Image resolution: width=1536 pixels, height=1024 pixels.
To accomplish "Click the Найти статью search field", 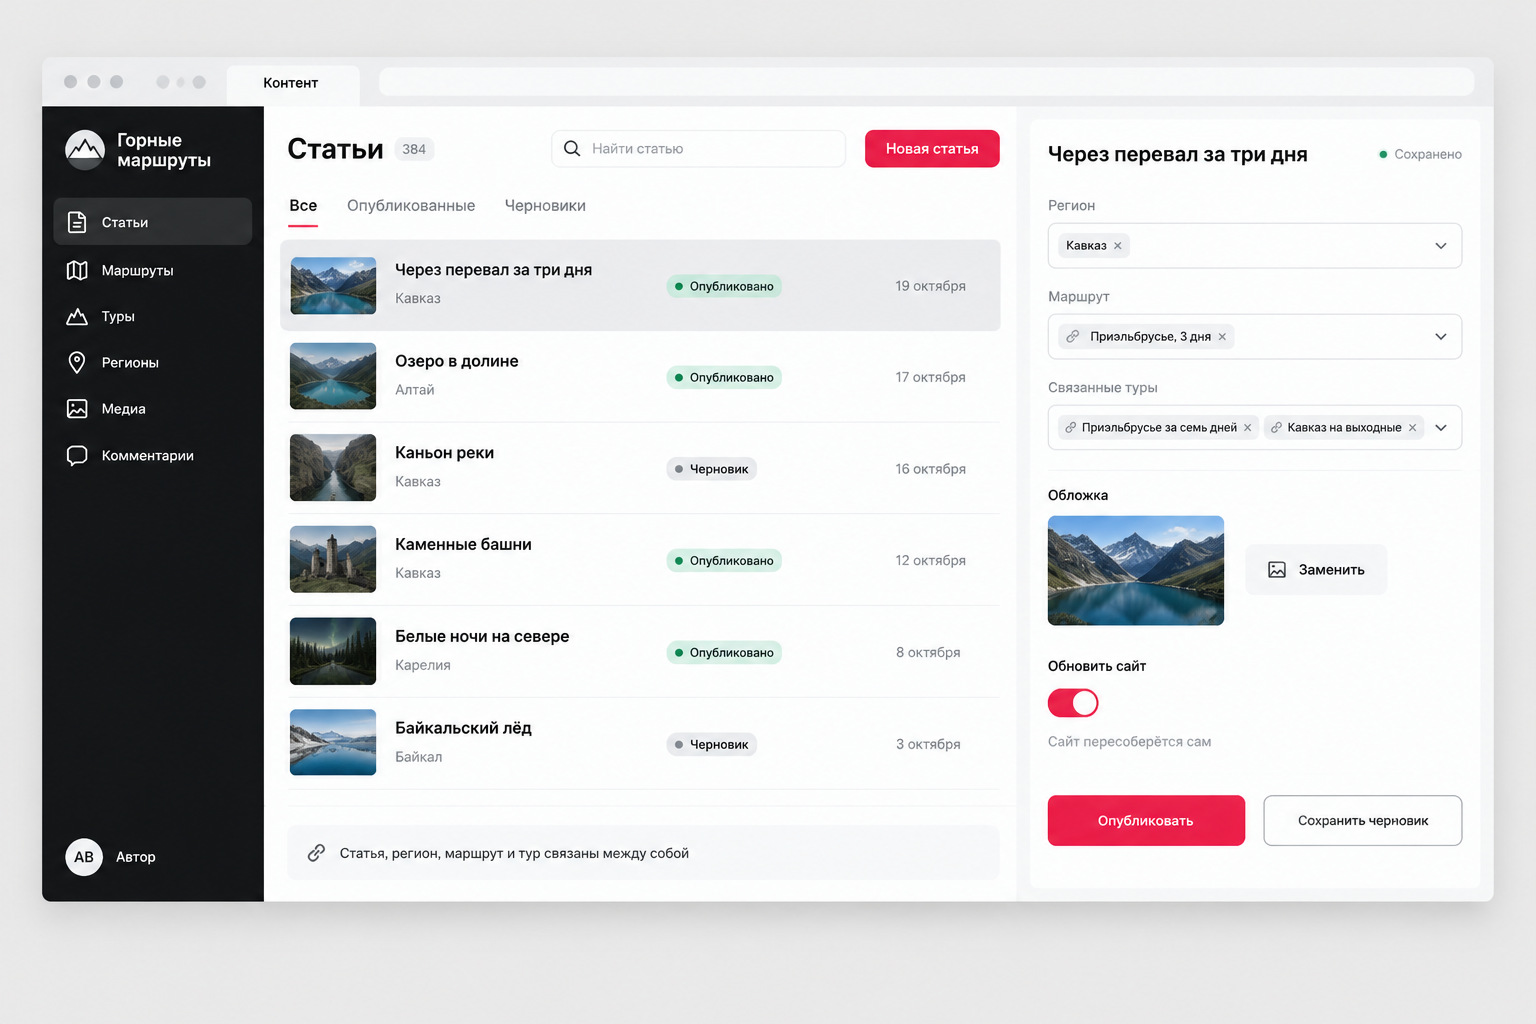I will (x=698, y=149).
